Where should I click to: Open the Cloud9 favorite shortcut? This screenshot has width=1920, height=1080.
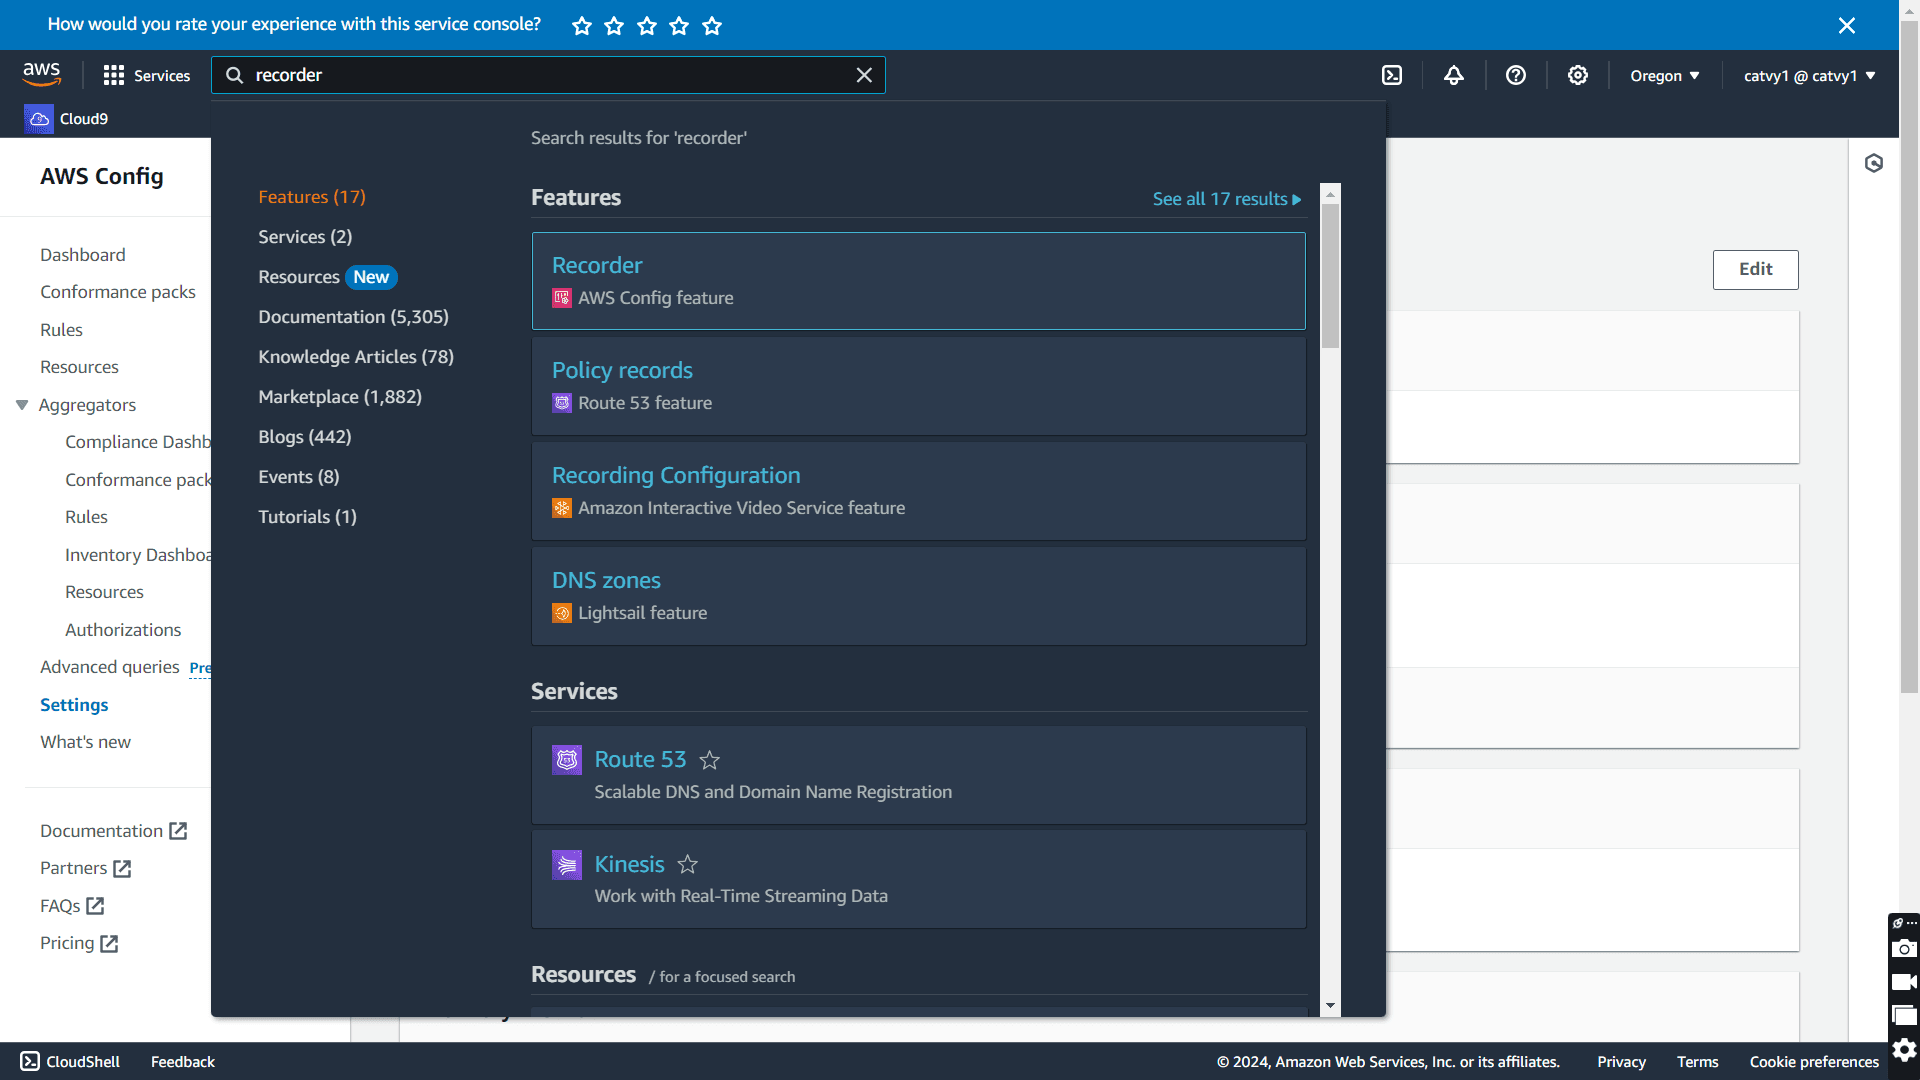pos(67,118)
